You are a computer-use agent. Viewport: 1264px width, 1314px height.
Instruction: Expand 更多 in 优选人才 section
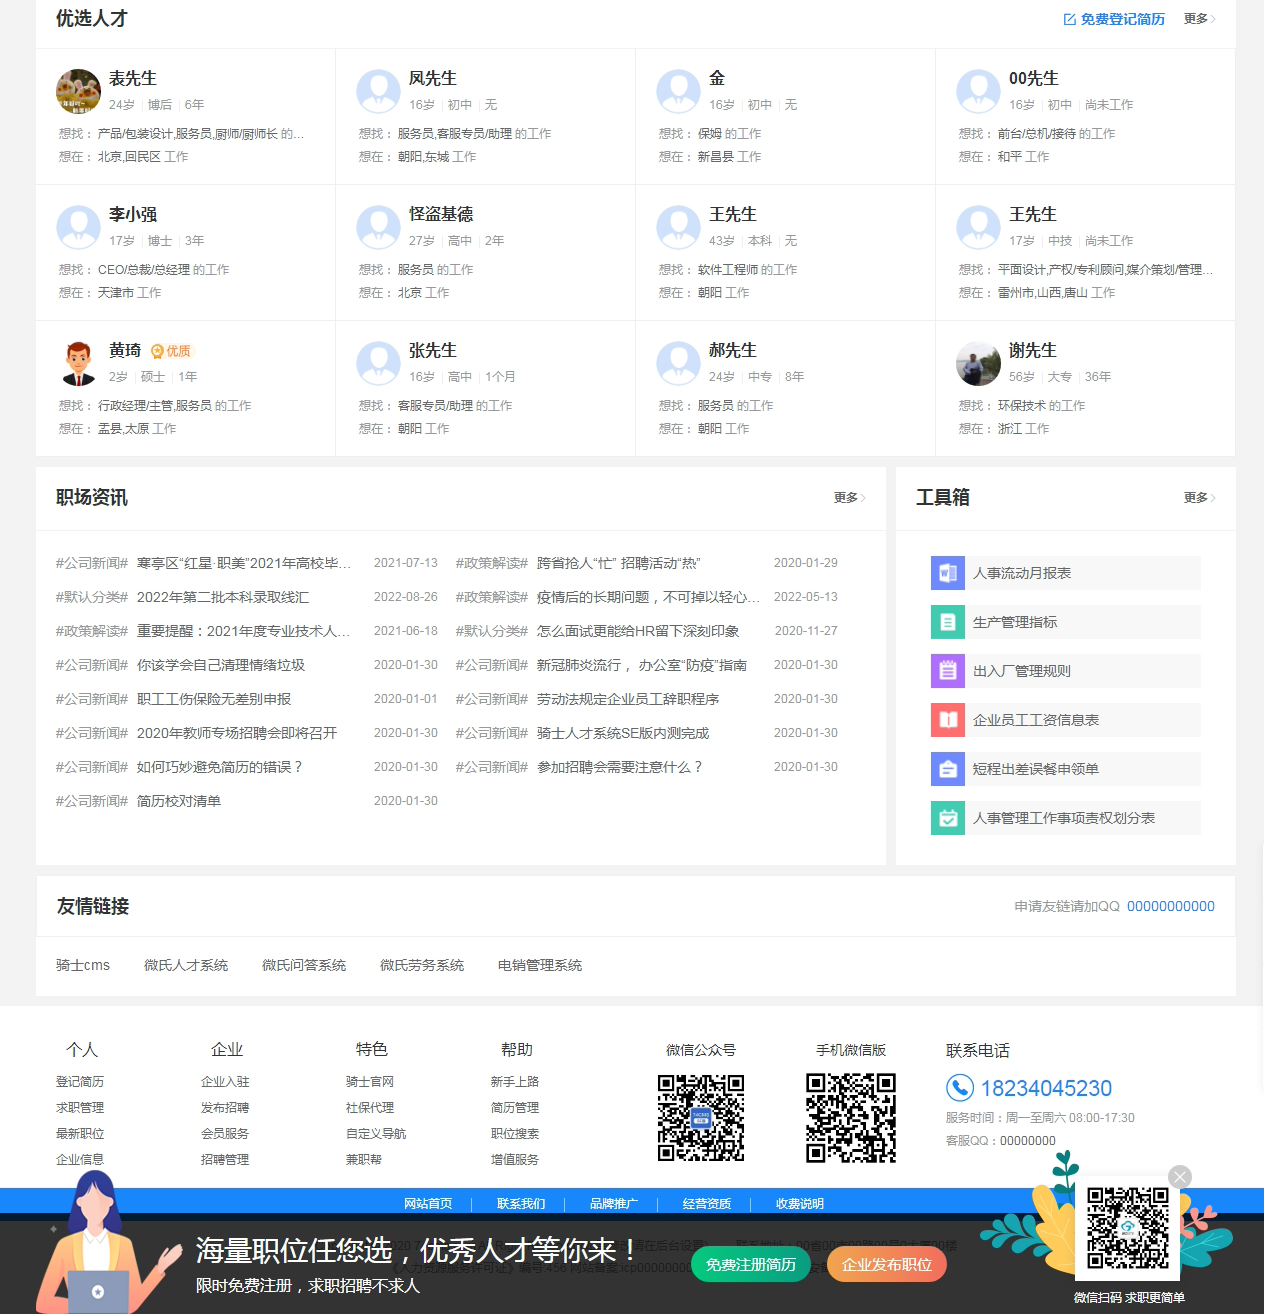click(x=1199, y=19)
